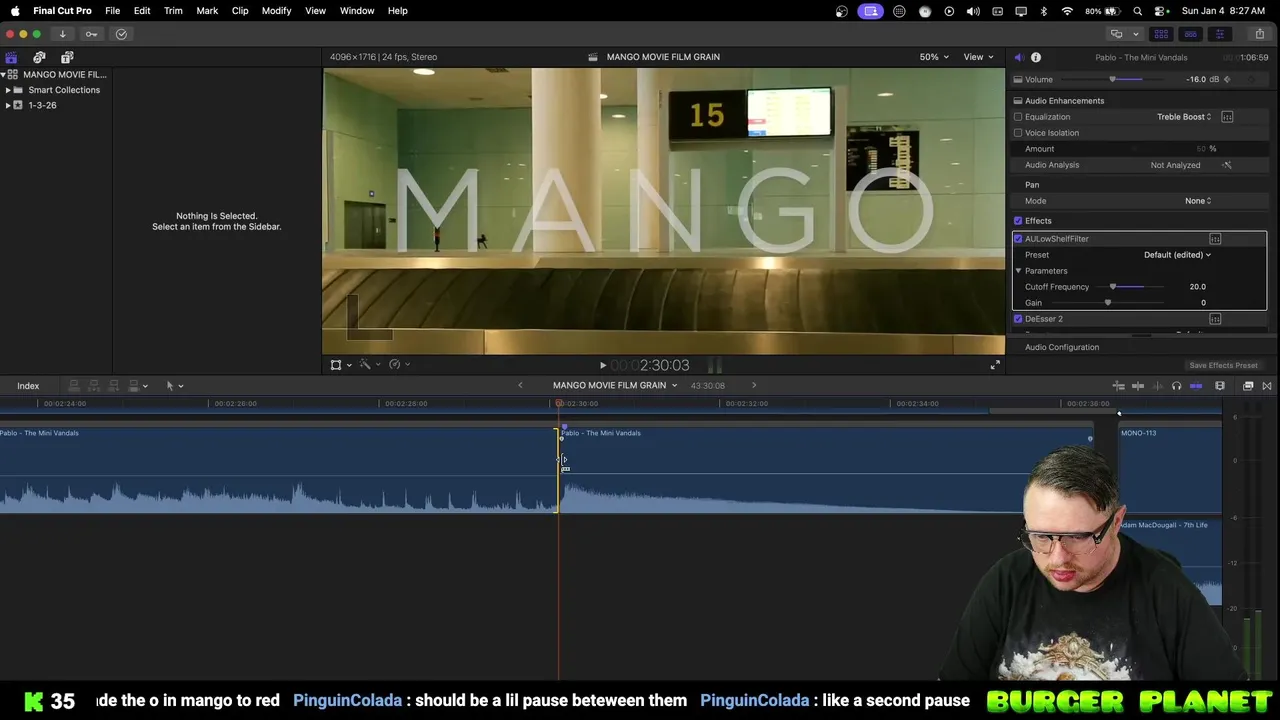The image size is (1280, 720).
Task: Play the viewer playback button
Action: click(603, 366)
